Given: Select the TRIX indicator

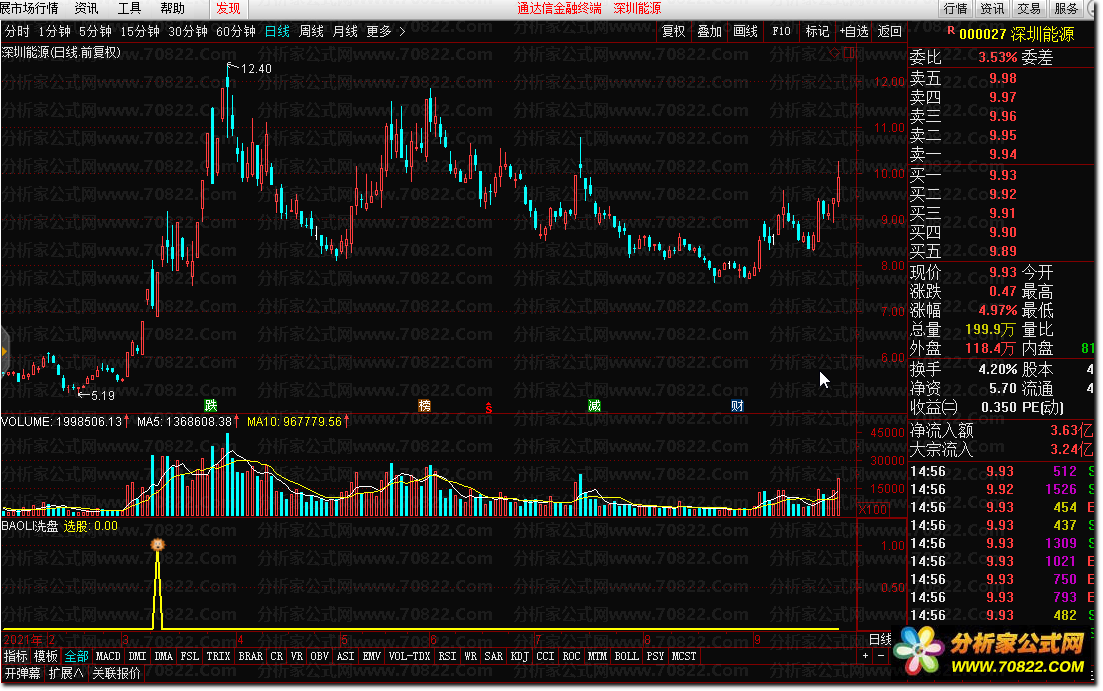Looking at the screenshot, I should 218,656.
